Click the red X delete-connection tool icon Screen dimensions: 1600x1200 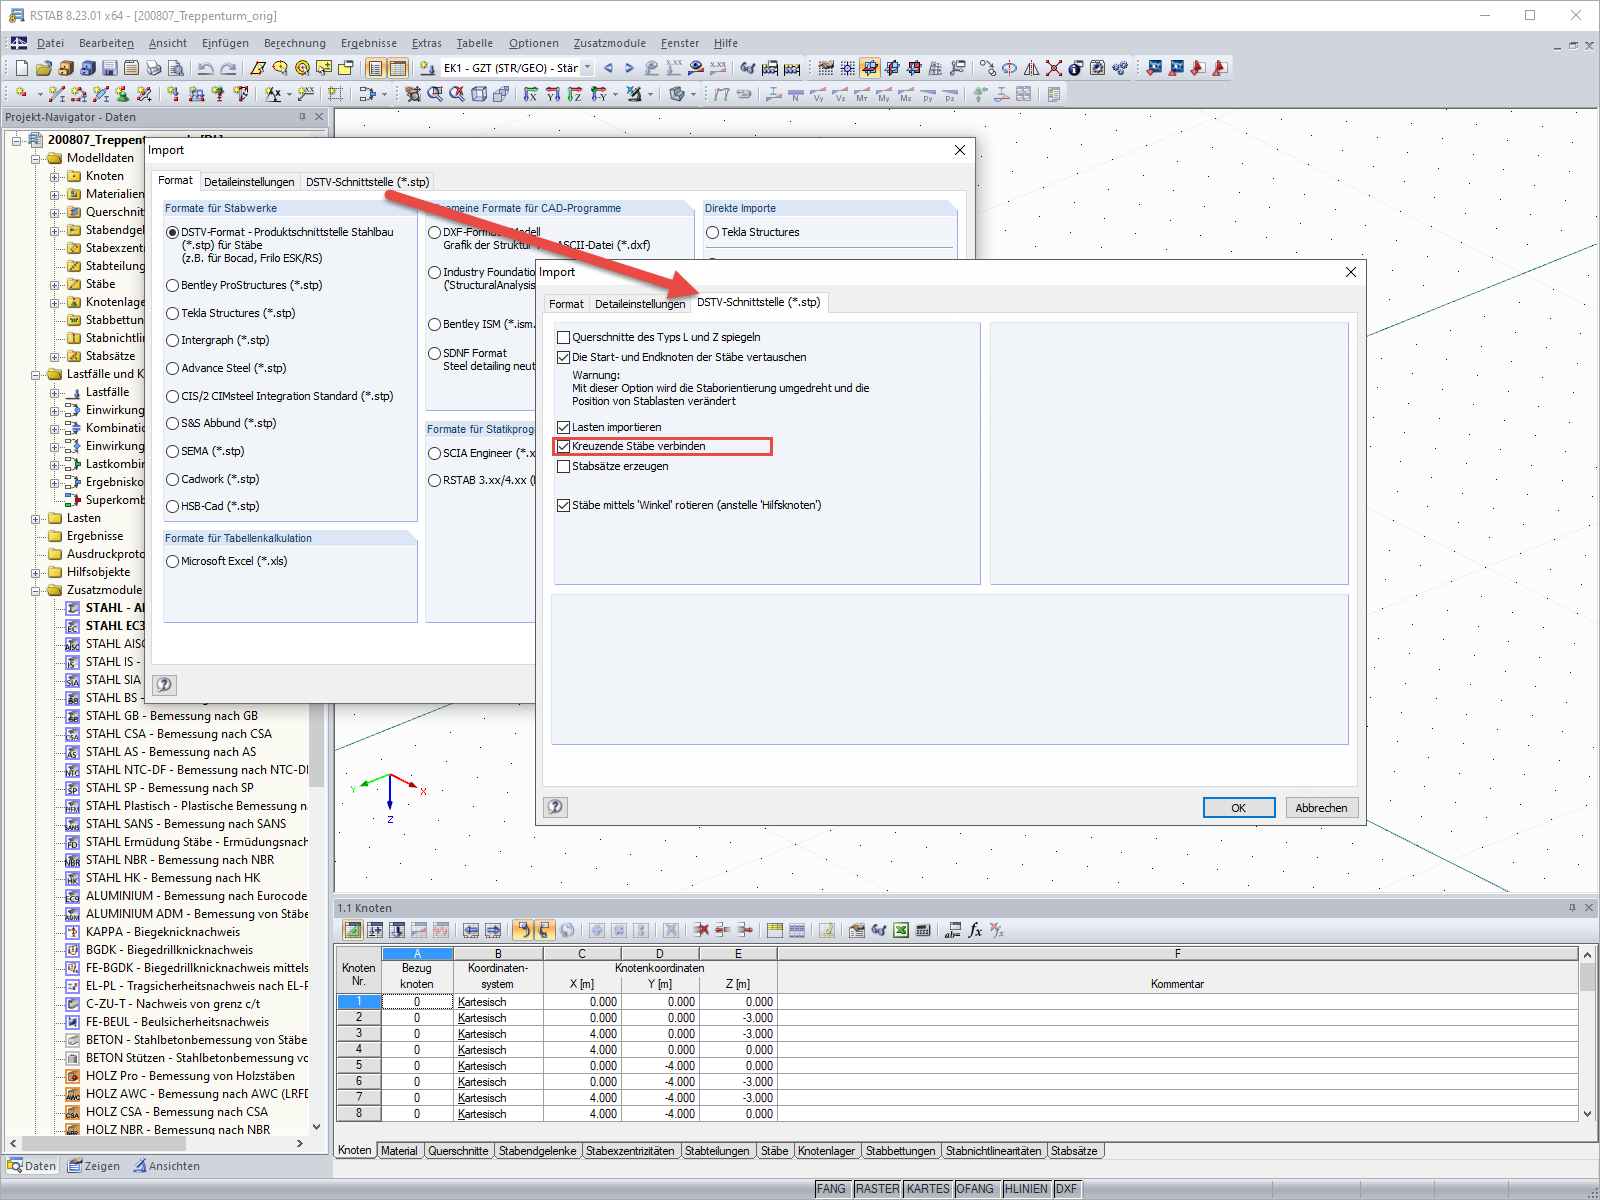[x=1054, y=68]
